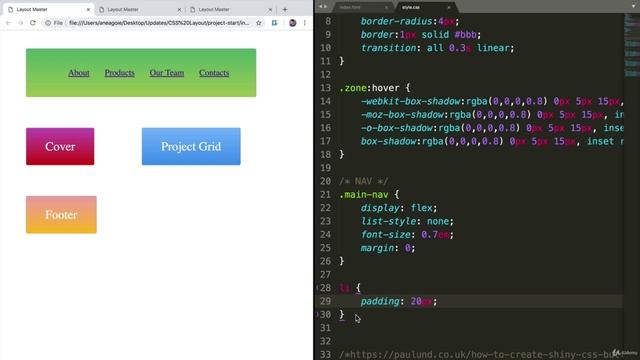
Task: Click line number 27 in the gutter
Action: point(325,275)
